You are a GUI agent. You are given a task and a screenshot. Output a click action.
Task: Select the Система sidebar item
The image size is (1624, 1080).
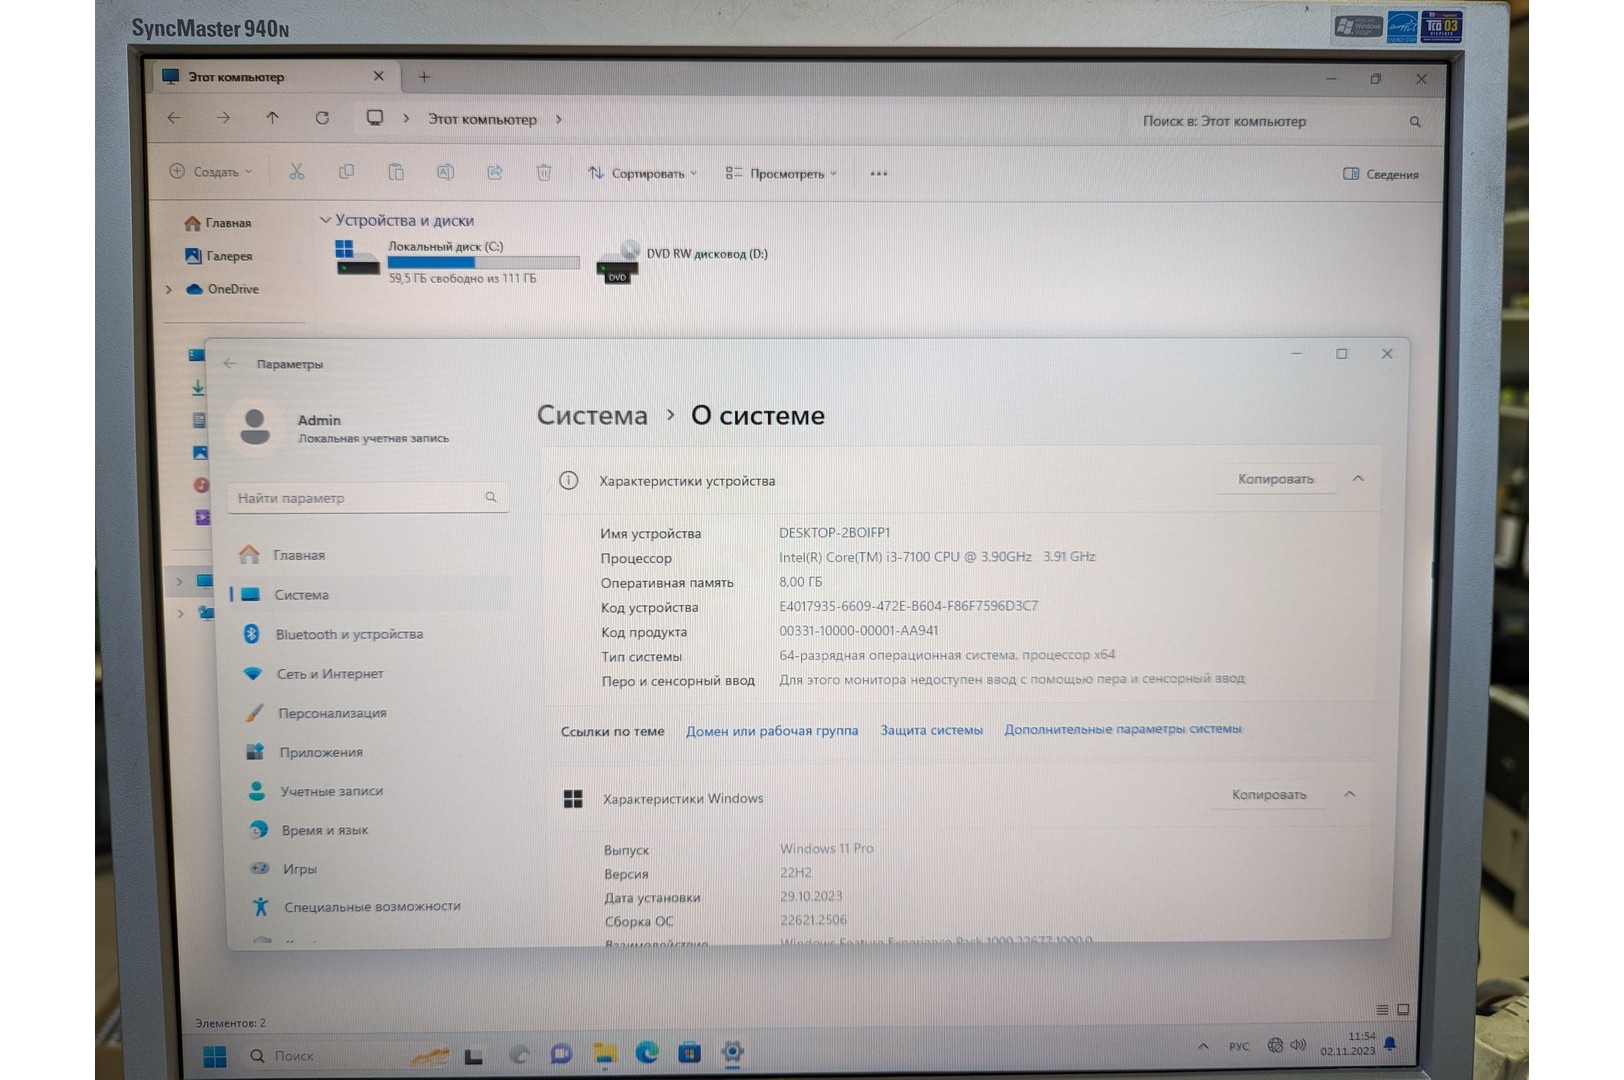point(370,594)
